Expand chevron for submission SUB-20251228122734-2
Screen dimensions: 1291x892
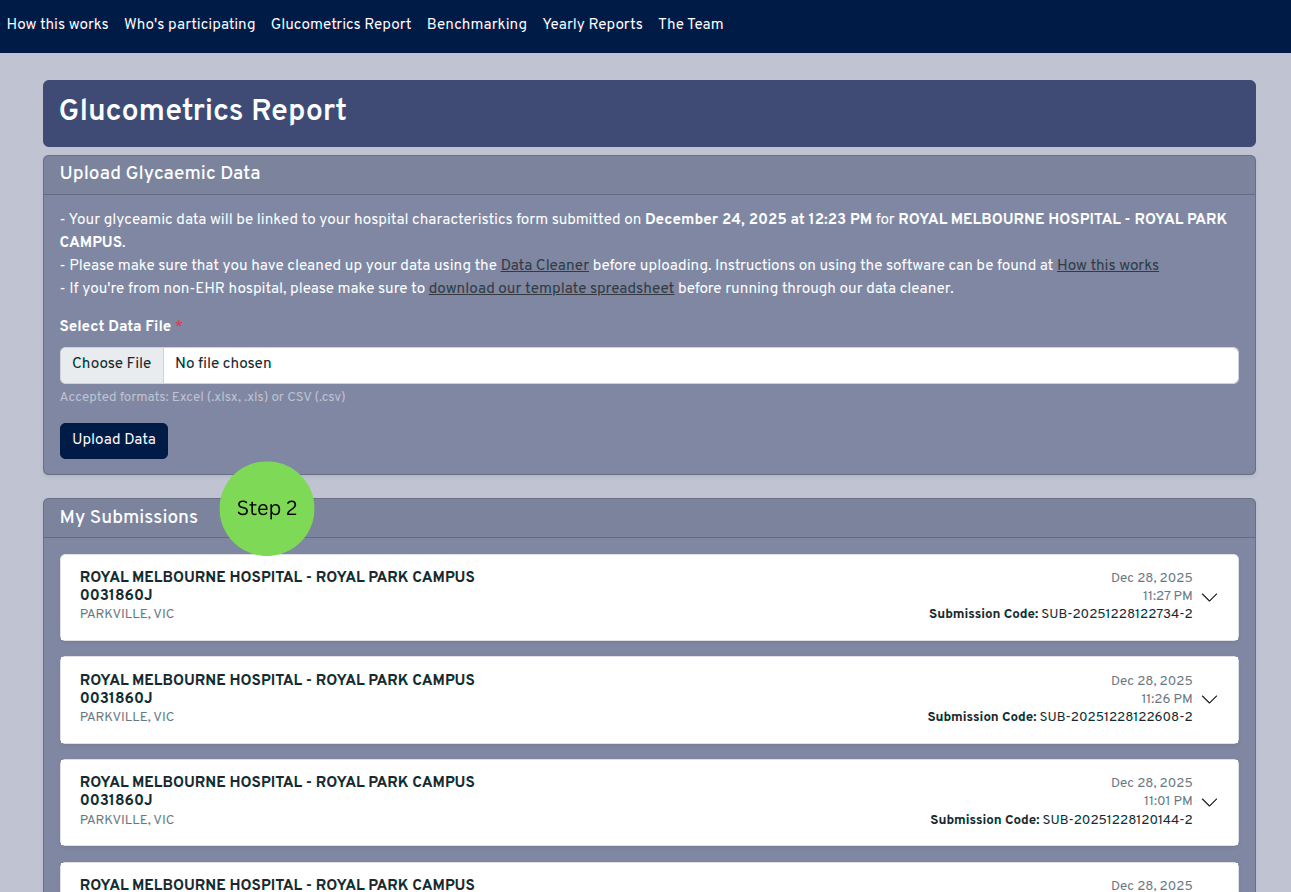[1209, 598]
